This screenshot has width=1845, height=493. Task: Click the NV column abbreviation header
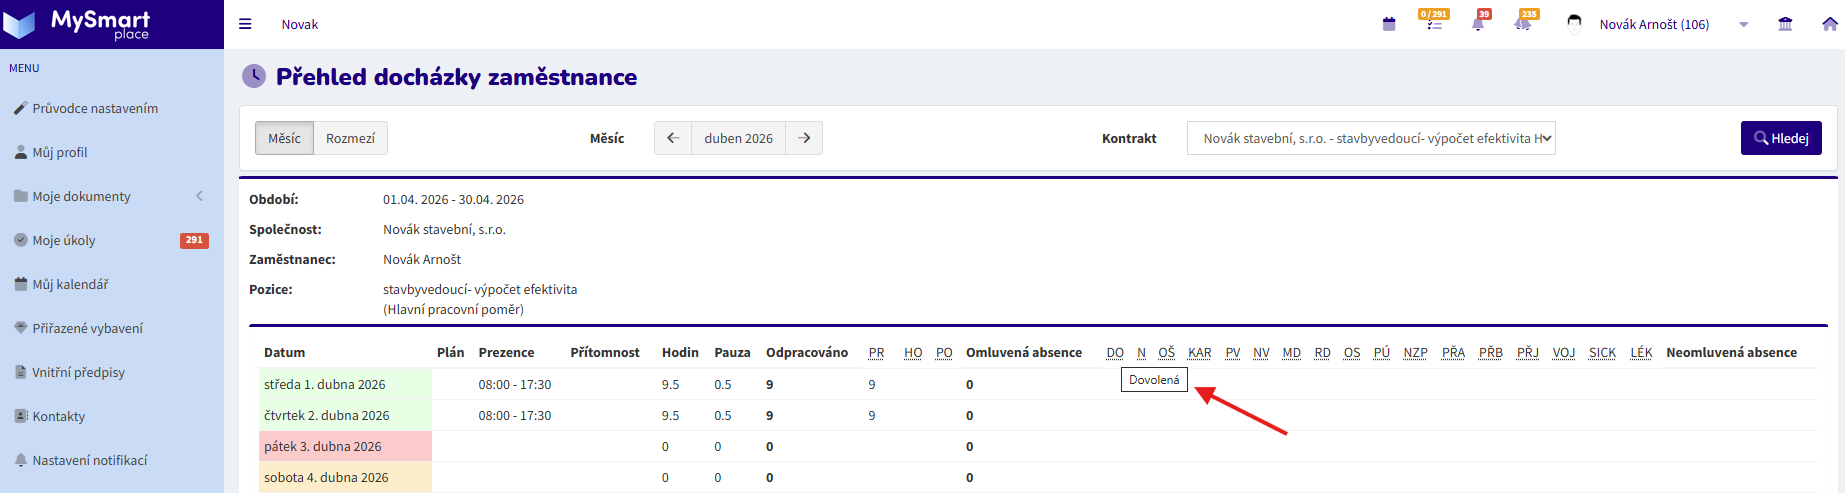click(1261, 352)
